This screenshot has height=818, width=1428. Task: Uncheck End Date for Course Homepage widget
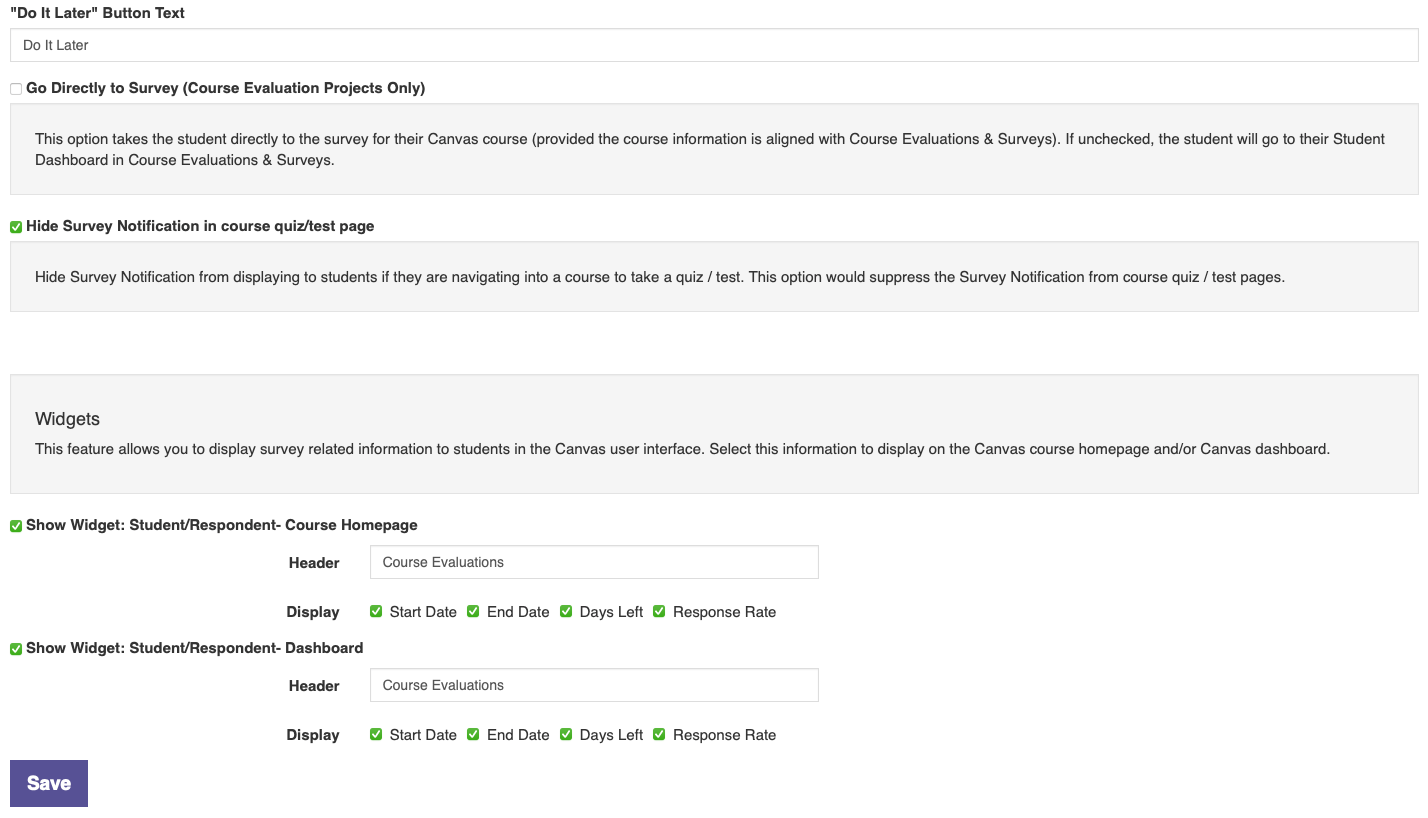click(472, 611)
